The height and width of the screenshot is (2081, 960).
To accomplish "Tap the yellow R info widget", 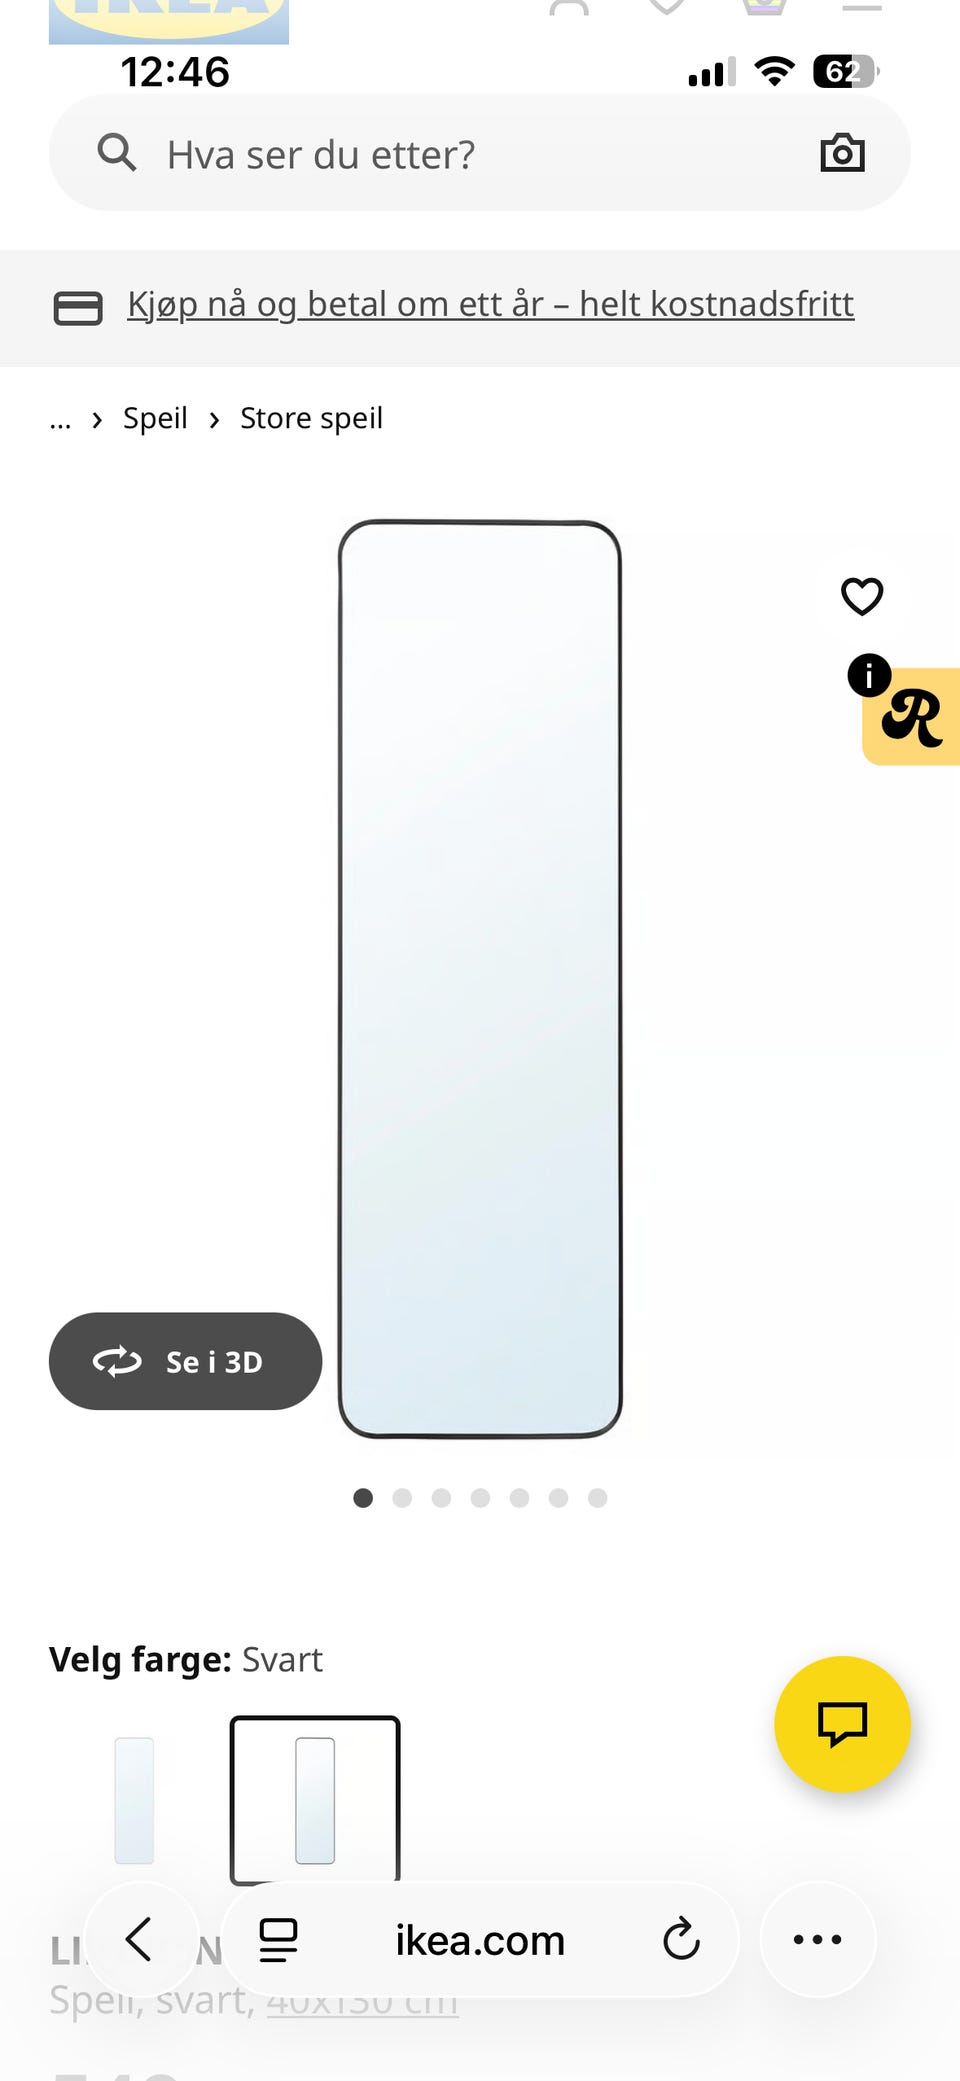I will 911,716.
